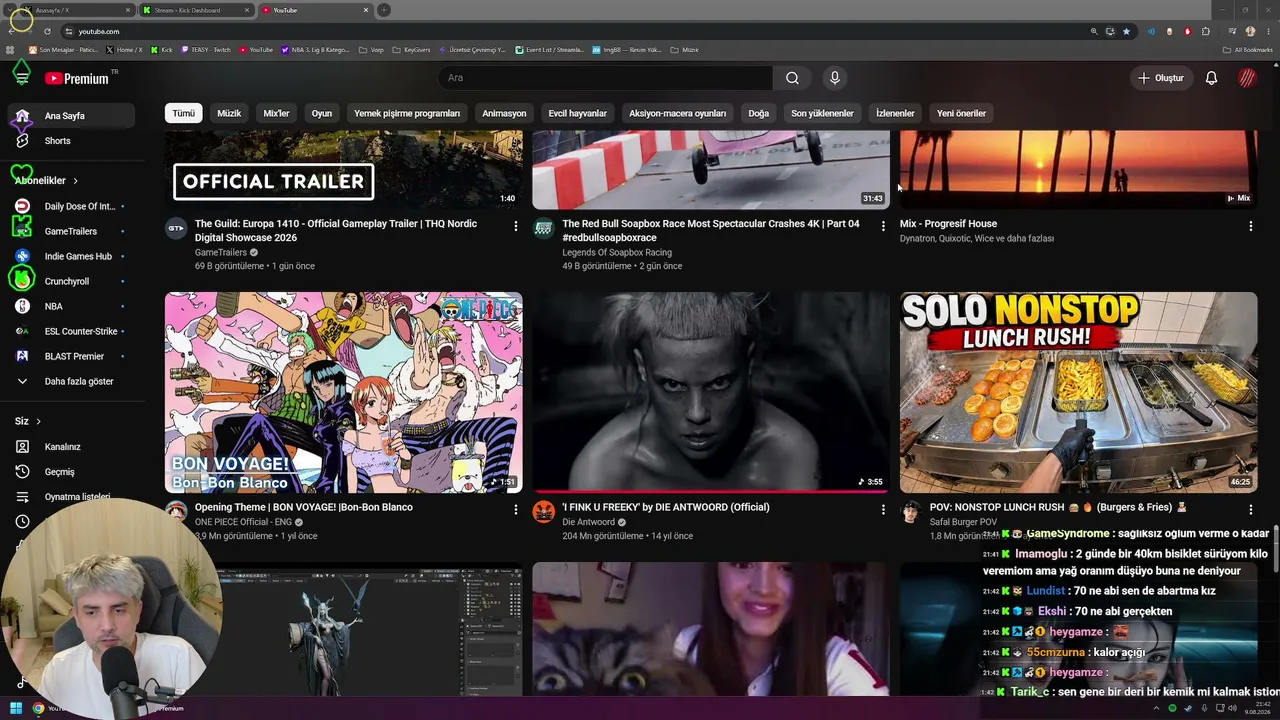Open the Mix - Progresif House title
This screenshot has width=1280, height=720.
point(948,224)
